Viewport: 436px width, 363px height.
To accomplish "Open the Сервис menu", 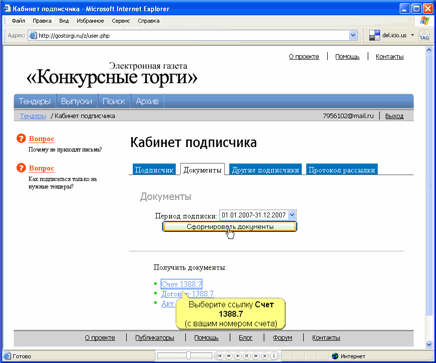I will click(121, 21).
